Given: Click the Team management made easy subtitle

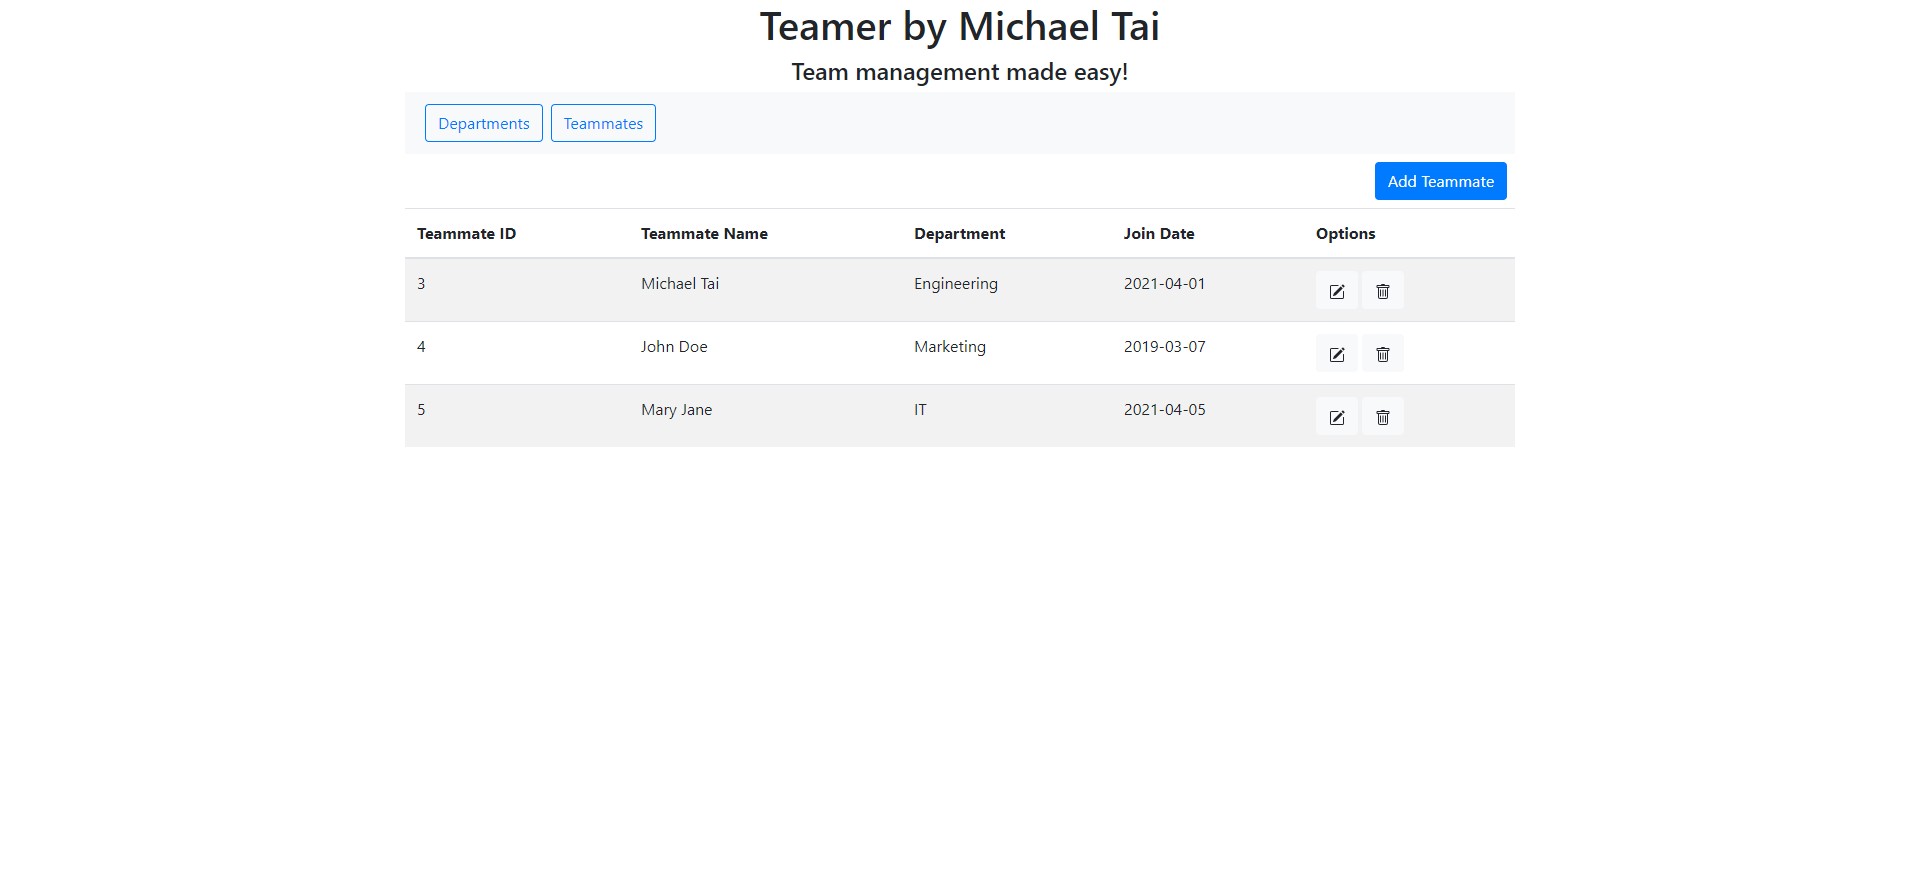Looking at the screenshot, I should [960, 72].
